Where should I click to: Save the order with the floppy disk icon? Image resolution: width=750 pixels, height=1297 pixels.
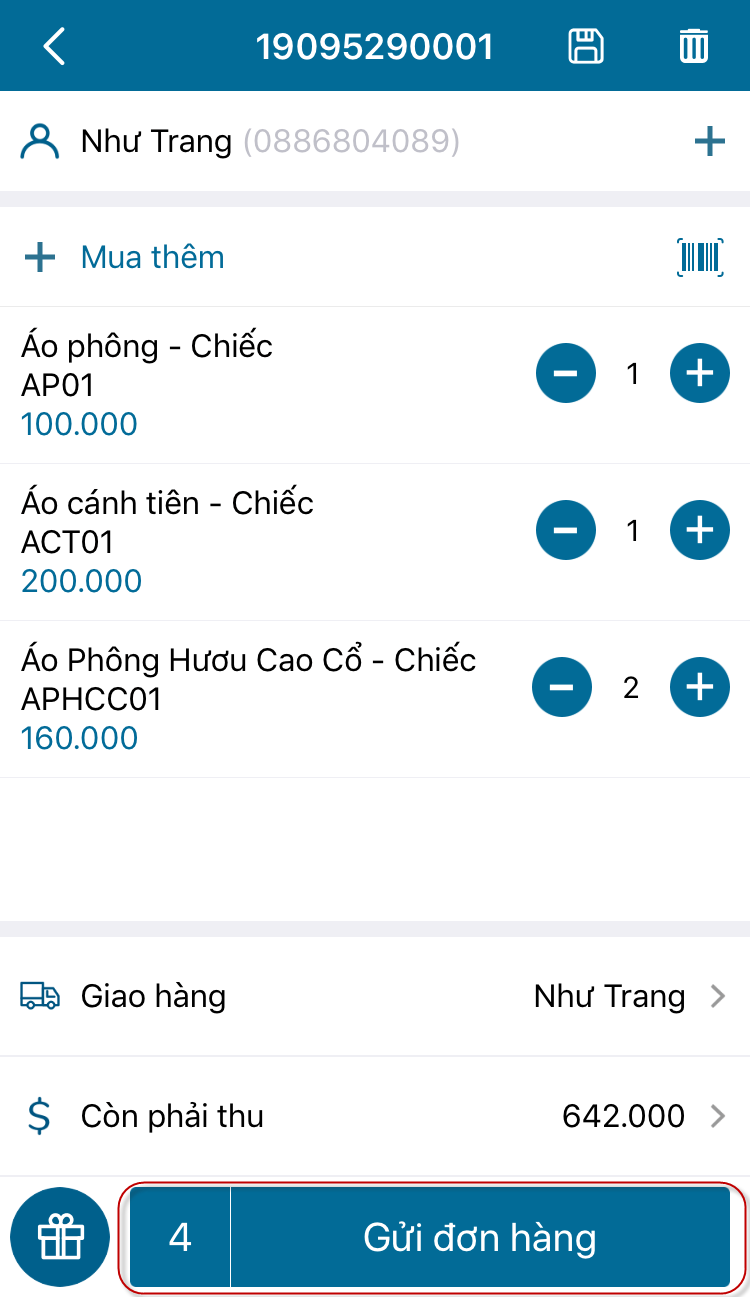586,47
